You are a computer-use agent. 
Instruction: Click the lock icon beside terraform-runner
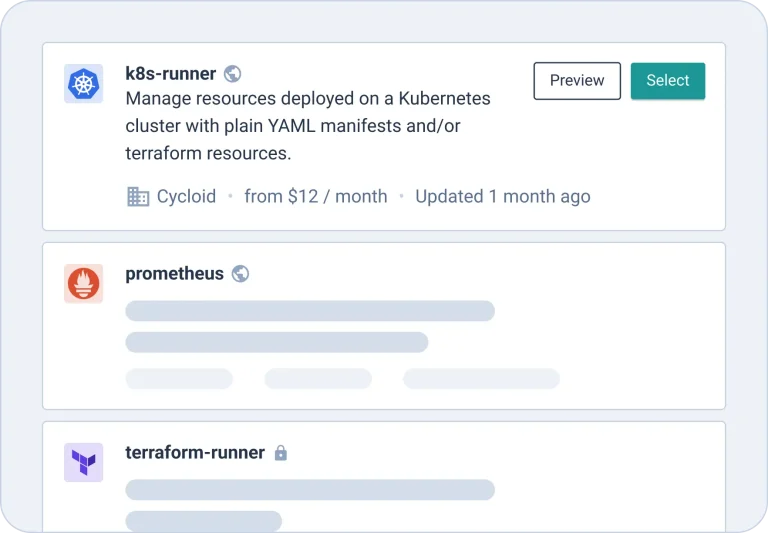pos(281,453)
